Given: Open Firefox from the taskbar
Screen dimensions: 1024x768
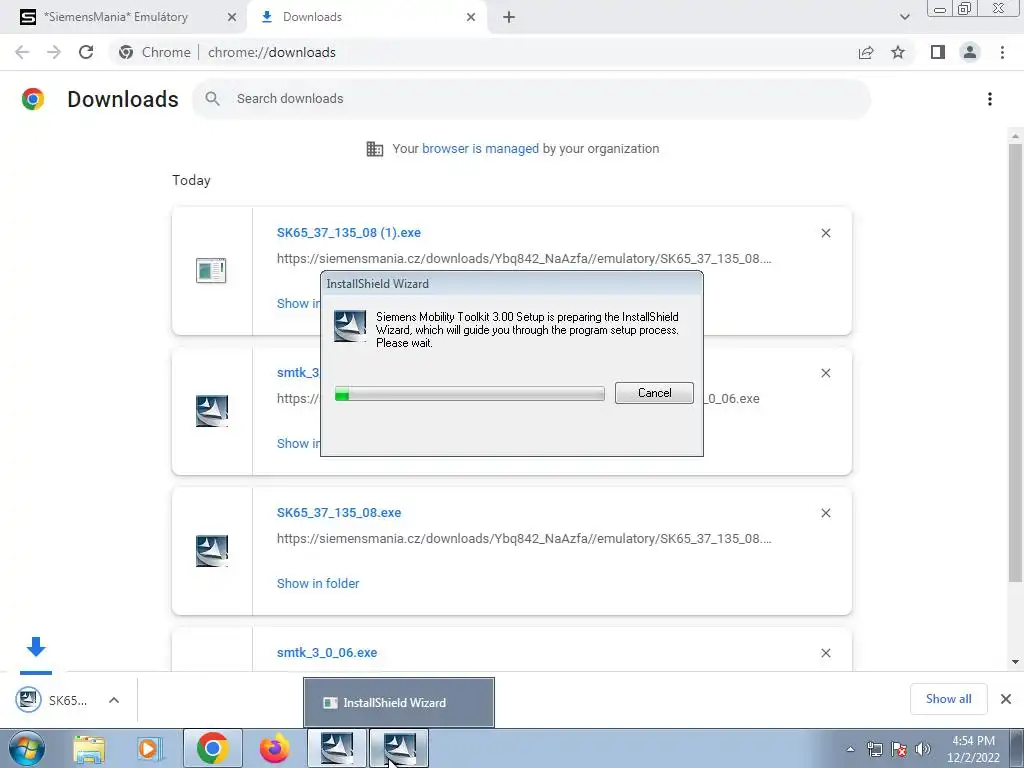Looking at the screenshot, I should pos(274,748).
